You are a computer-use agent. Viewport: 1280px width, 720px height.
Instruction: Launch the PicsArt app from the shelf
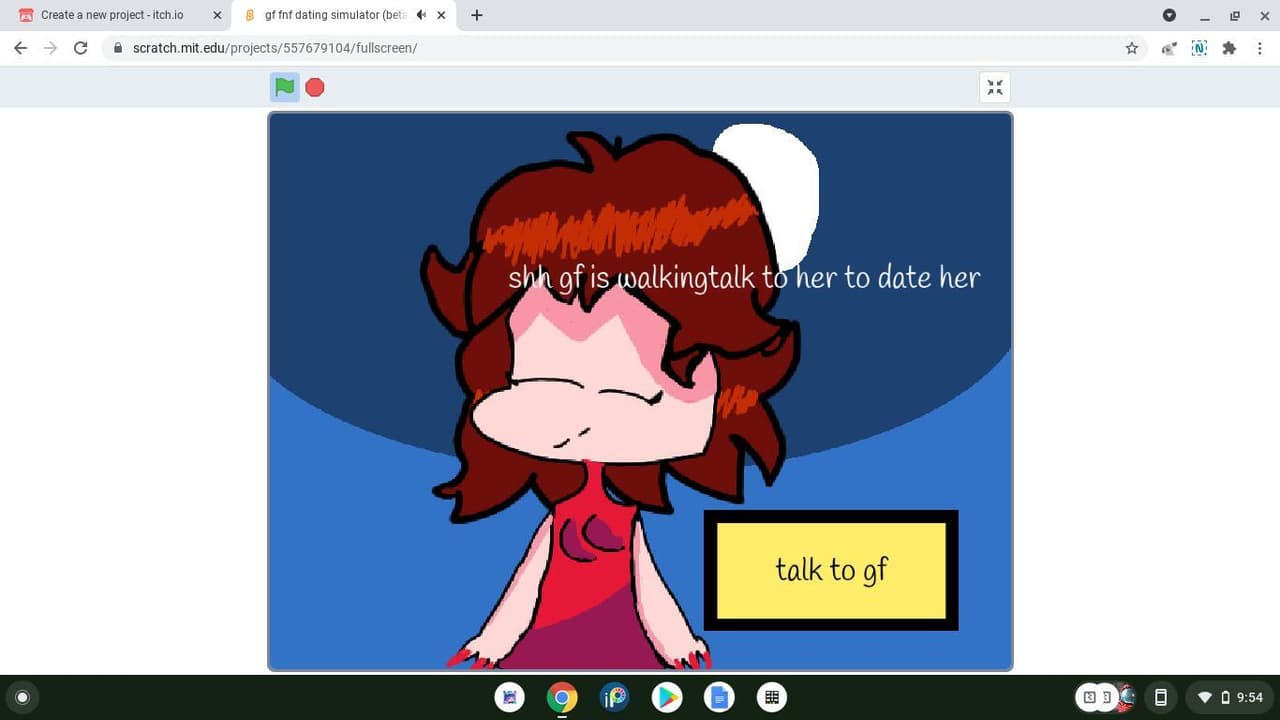point(614,697)
